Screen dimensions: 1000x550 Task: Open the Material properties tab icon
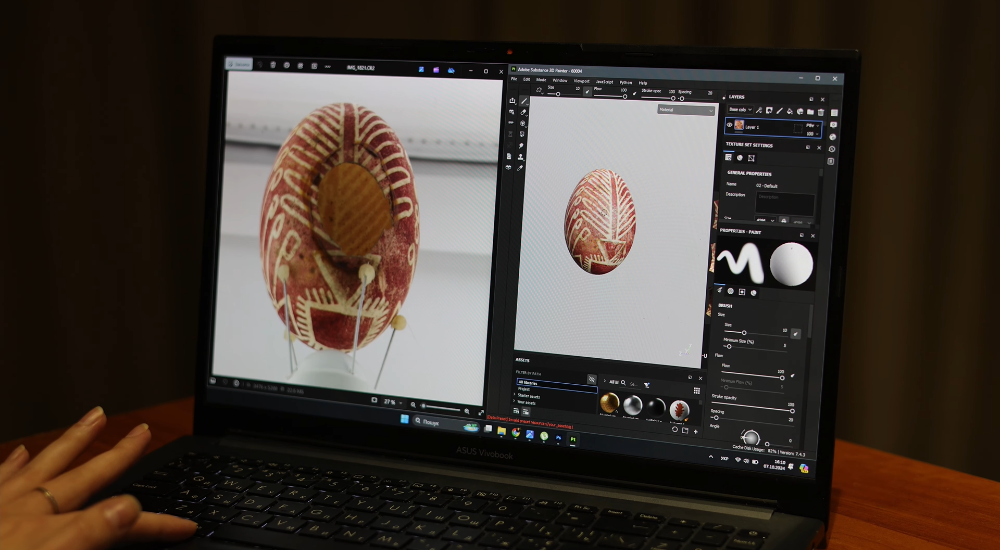click(x=753, y=293)
